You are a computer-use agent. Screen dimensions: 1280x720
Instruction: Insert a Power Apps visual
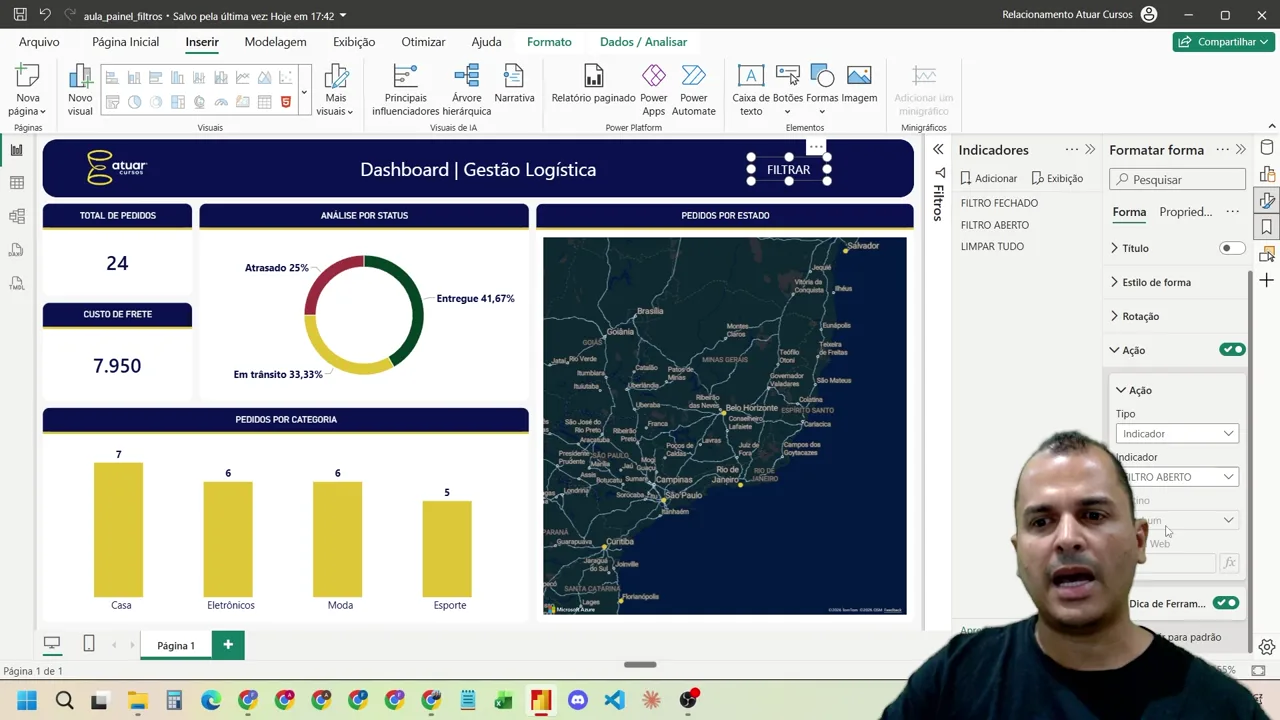(654, 90)
